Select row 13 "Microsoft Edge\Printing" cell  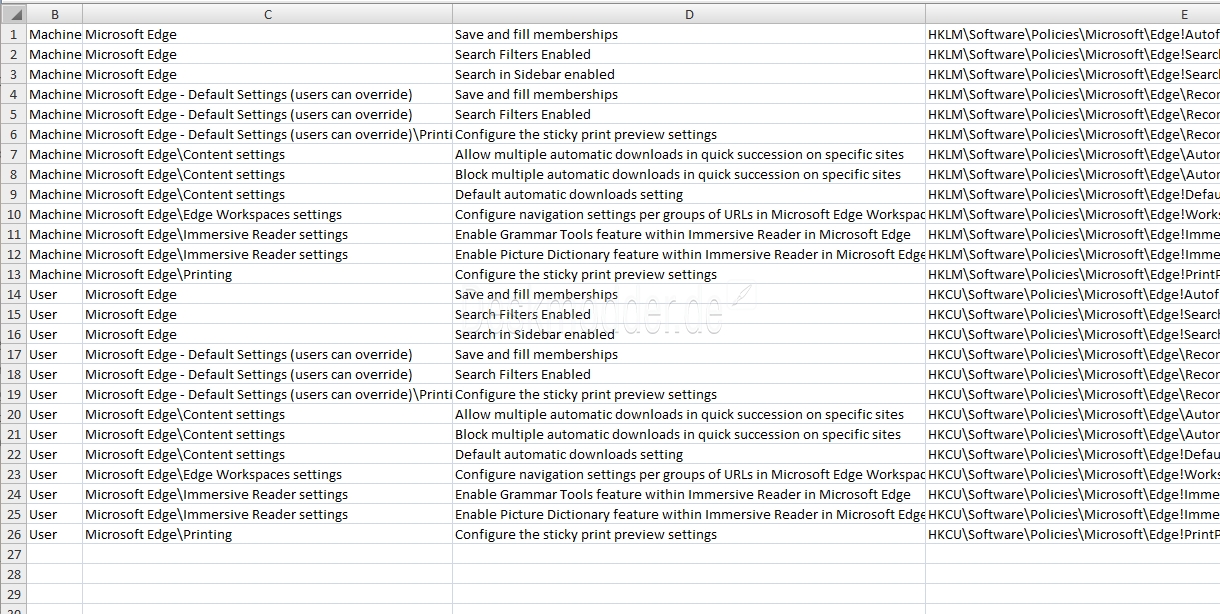[x=267, y=274]
